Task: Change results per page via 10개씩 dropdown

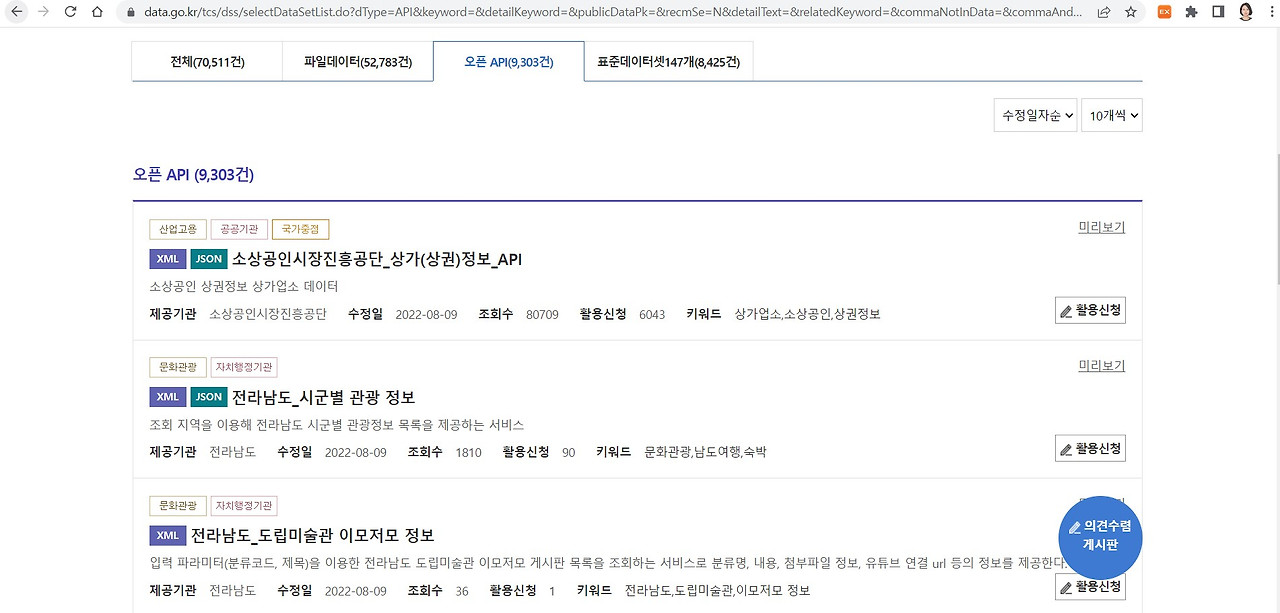Action: click(x=1111, y=115)
